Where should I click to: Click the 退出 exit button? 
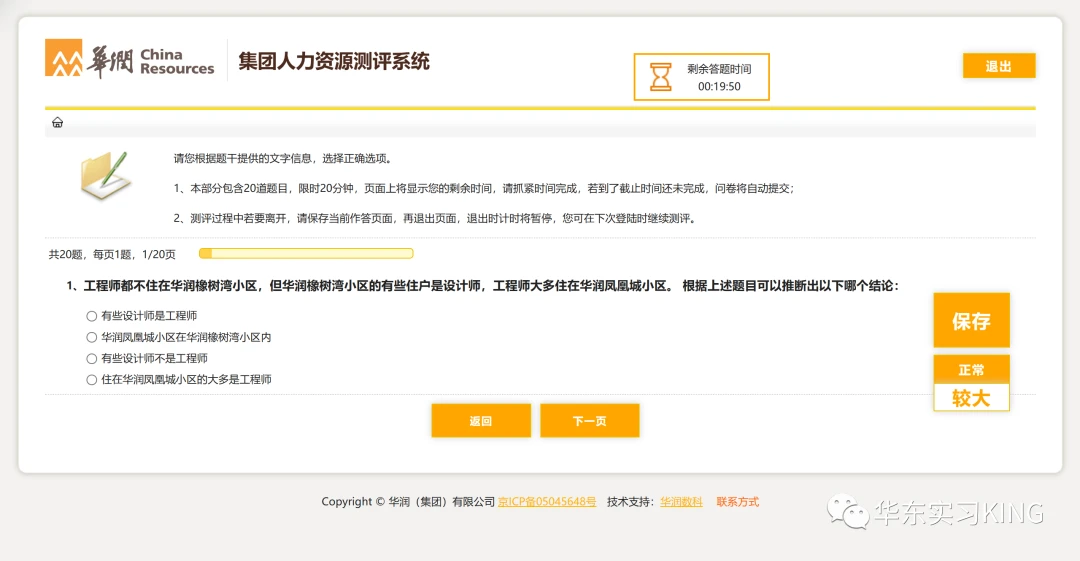(x=999, y=66)
